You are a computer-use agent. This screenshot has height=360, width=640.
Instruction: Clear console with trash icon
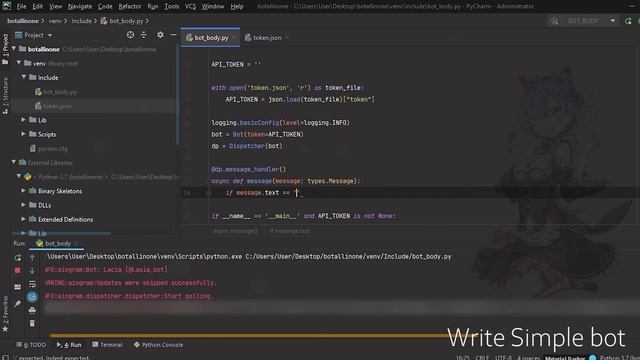click(x=32, y=323)
